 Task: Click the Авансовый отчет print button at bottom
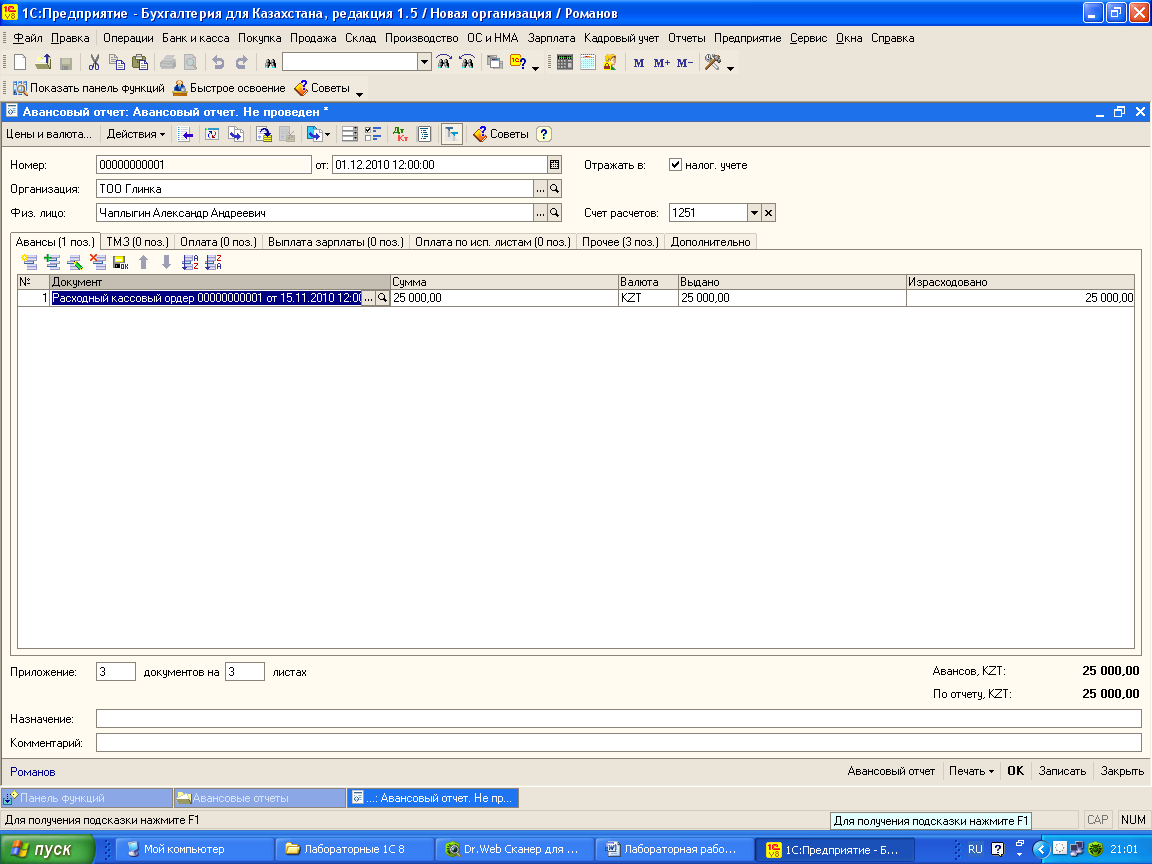coord(891,771)
